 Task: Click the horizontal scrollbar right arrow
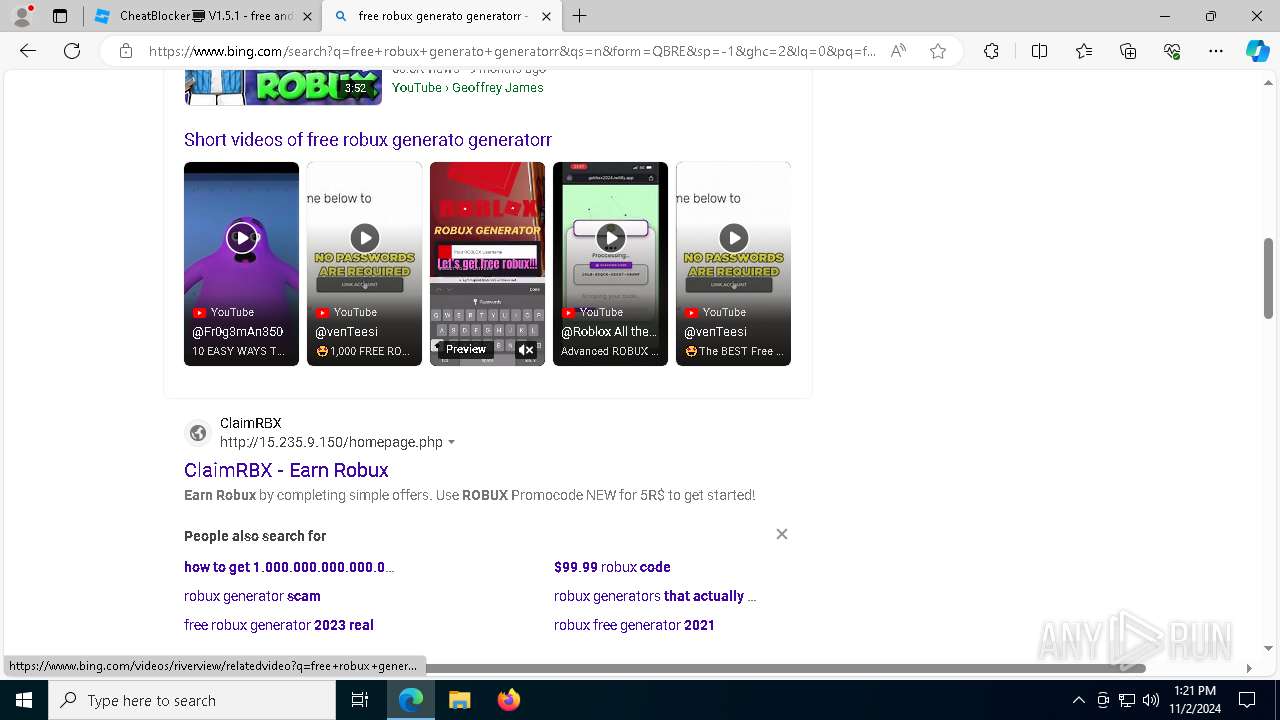tap(1249, 668)
